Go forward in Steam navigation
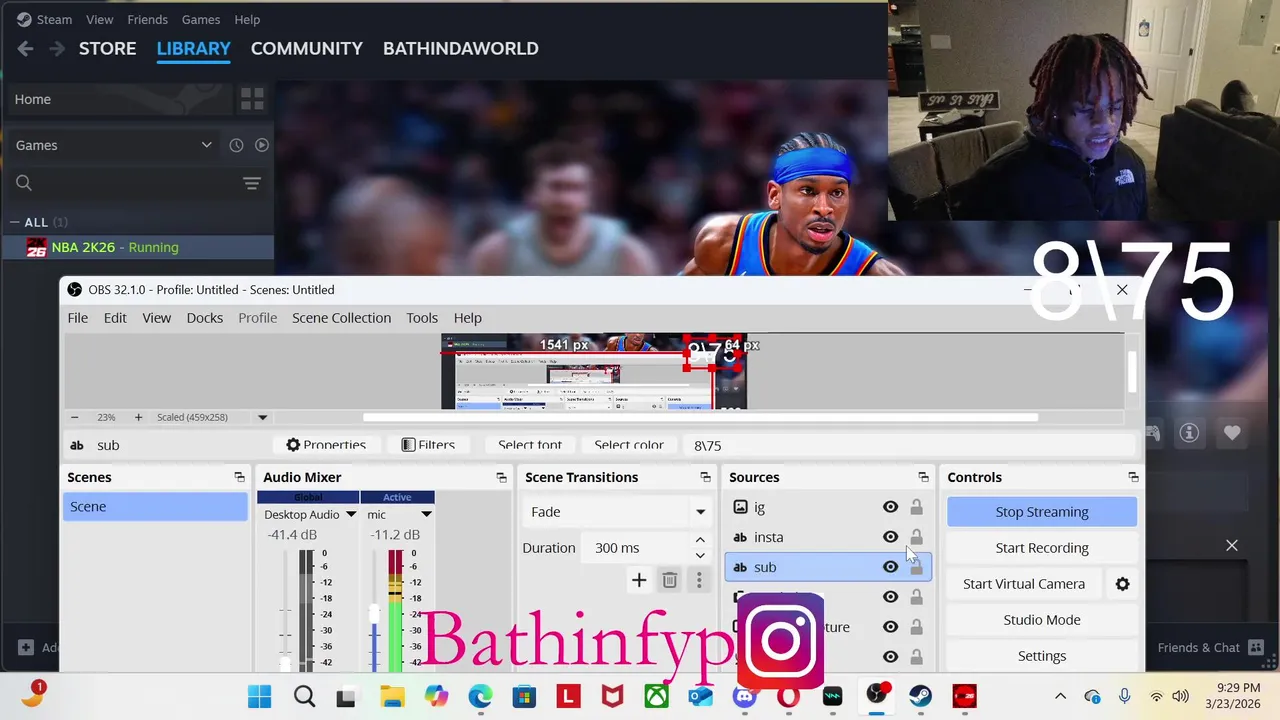 57,48
